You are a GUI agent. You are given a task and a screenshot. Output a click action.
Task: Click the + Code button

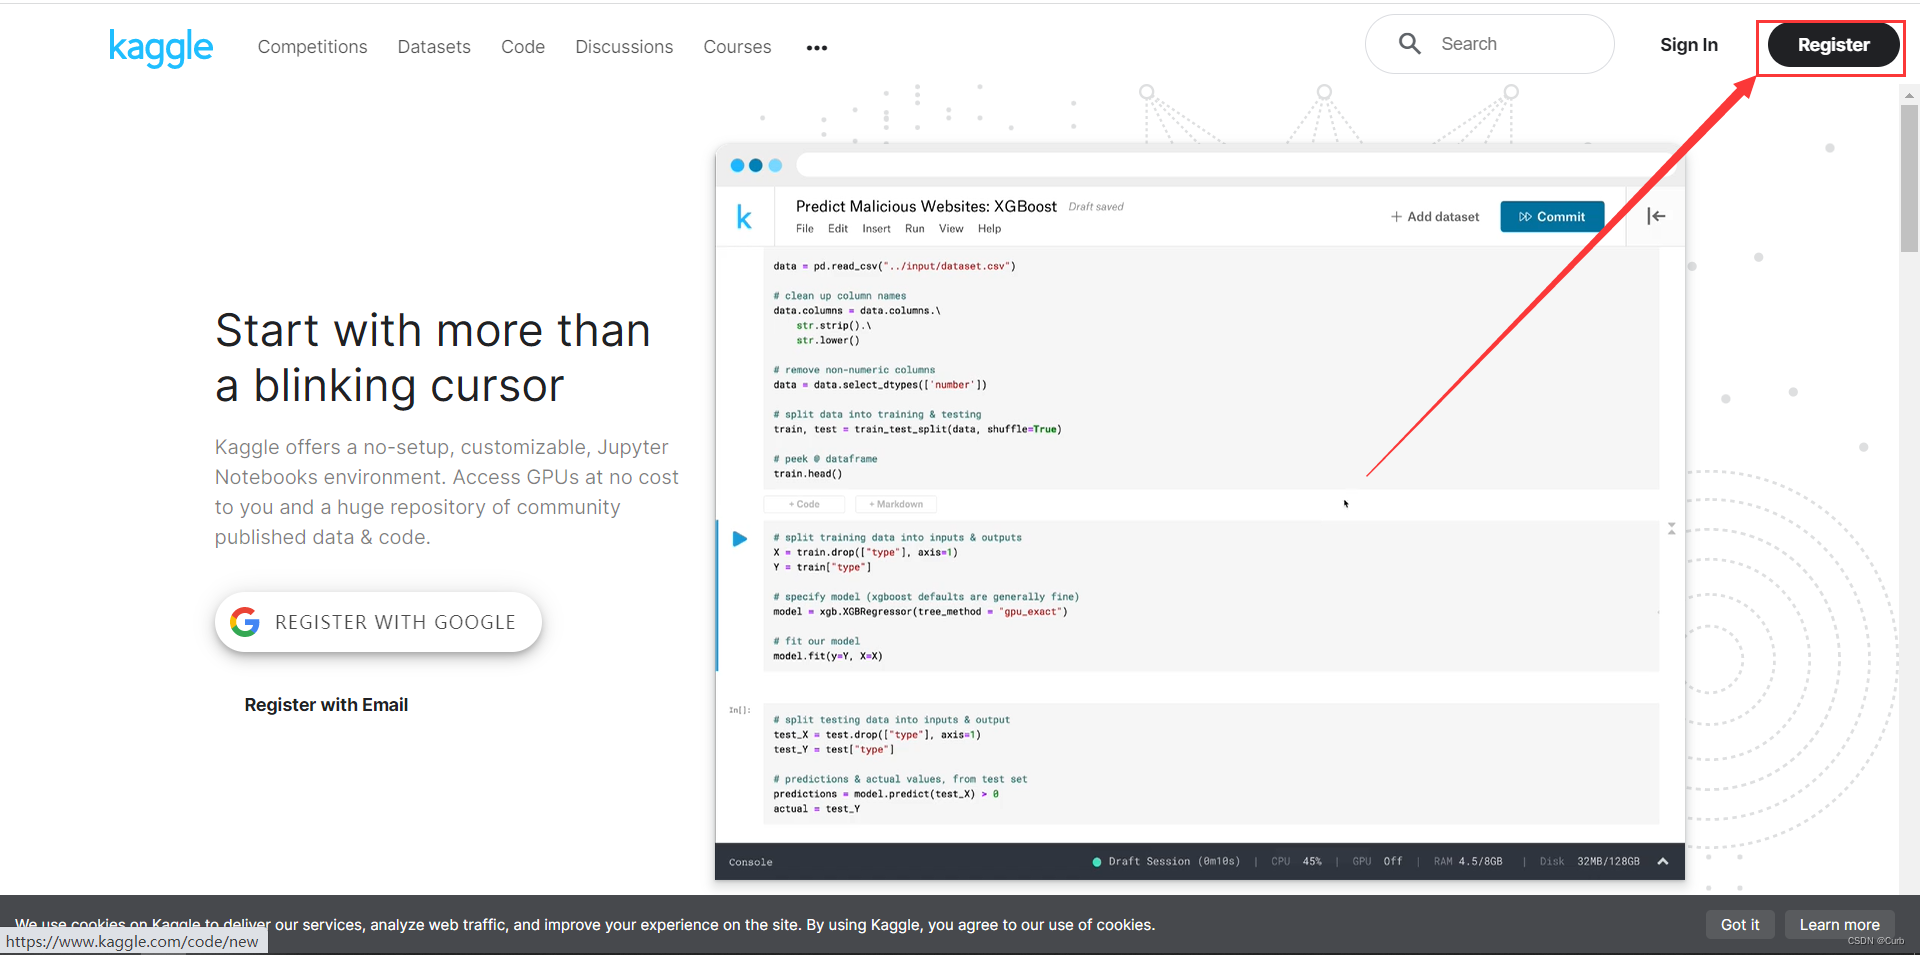click(x=804, y=504)
